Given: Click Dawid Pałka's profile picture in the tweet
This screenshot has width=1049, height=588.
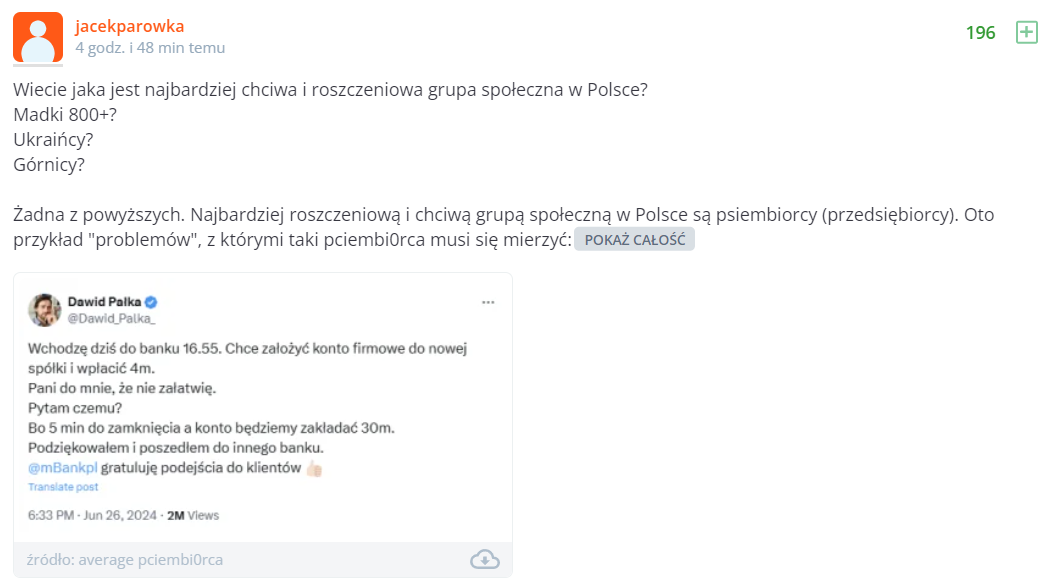Looking at the screenshot, I should pyautogui.click(x=43, y=309).
